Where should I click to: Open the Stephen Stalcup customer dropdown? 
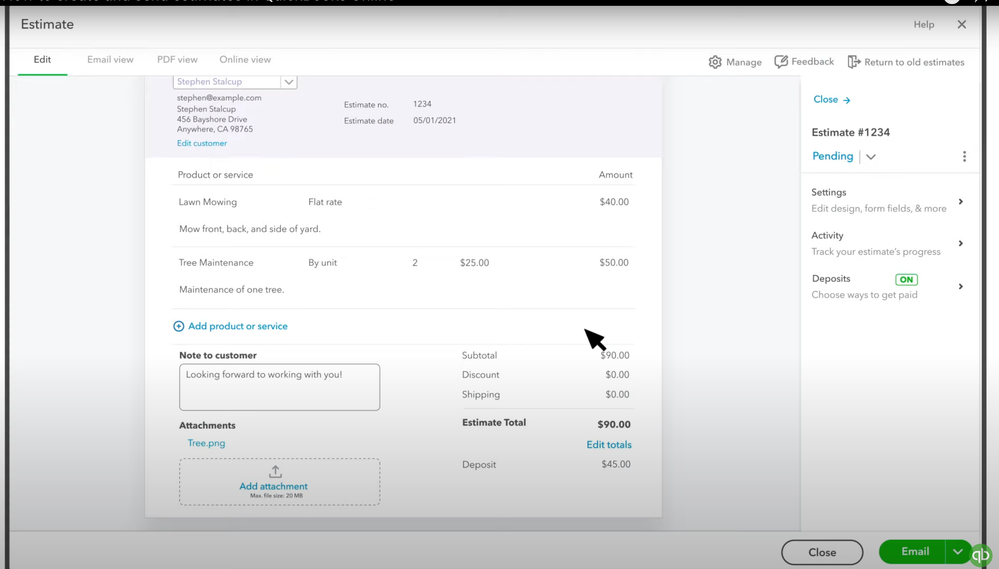289,82
